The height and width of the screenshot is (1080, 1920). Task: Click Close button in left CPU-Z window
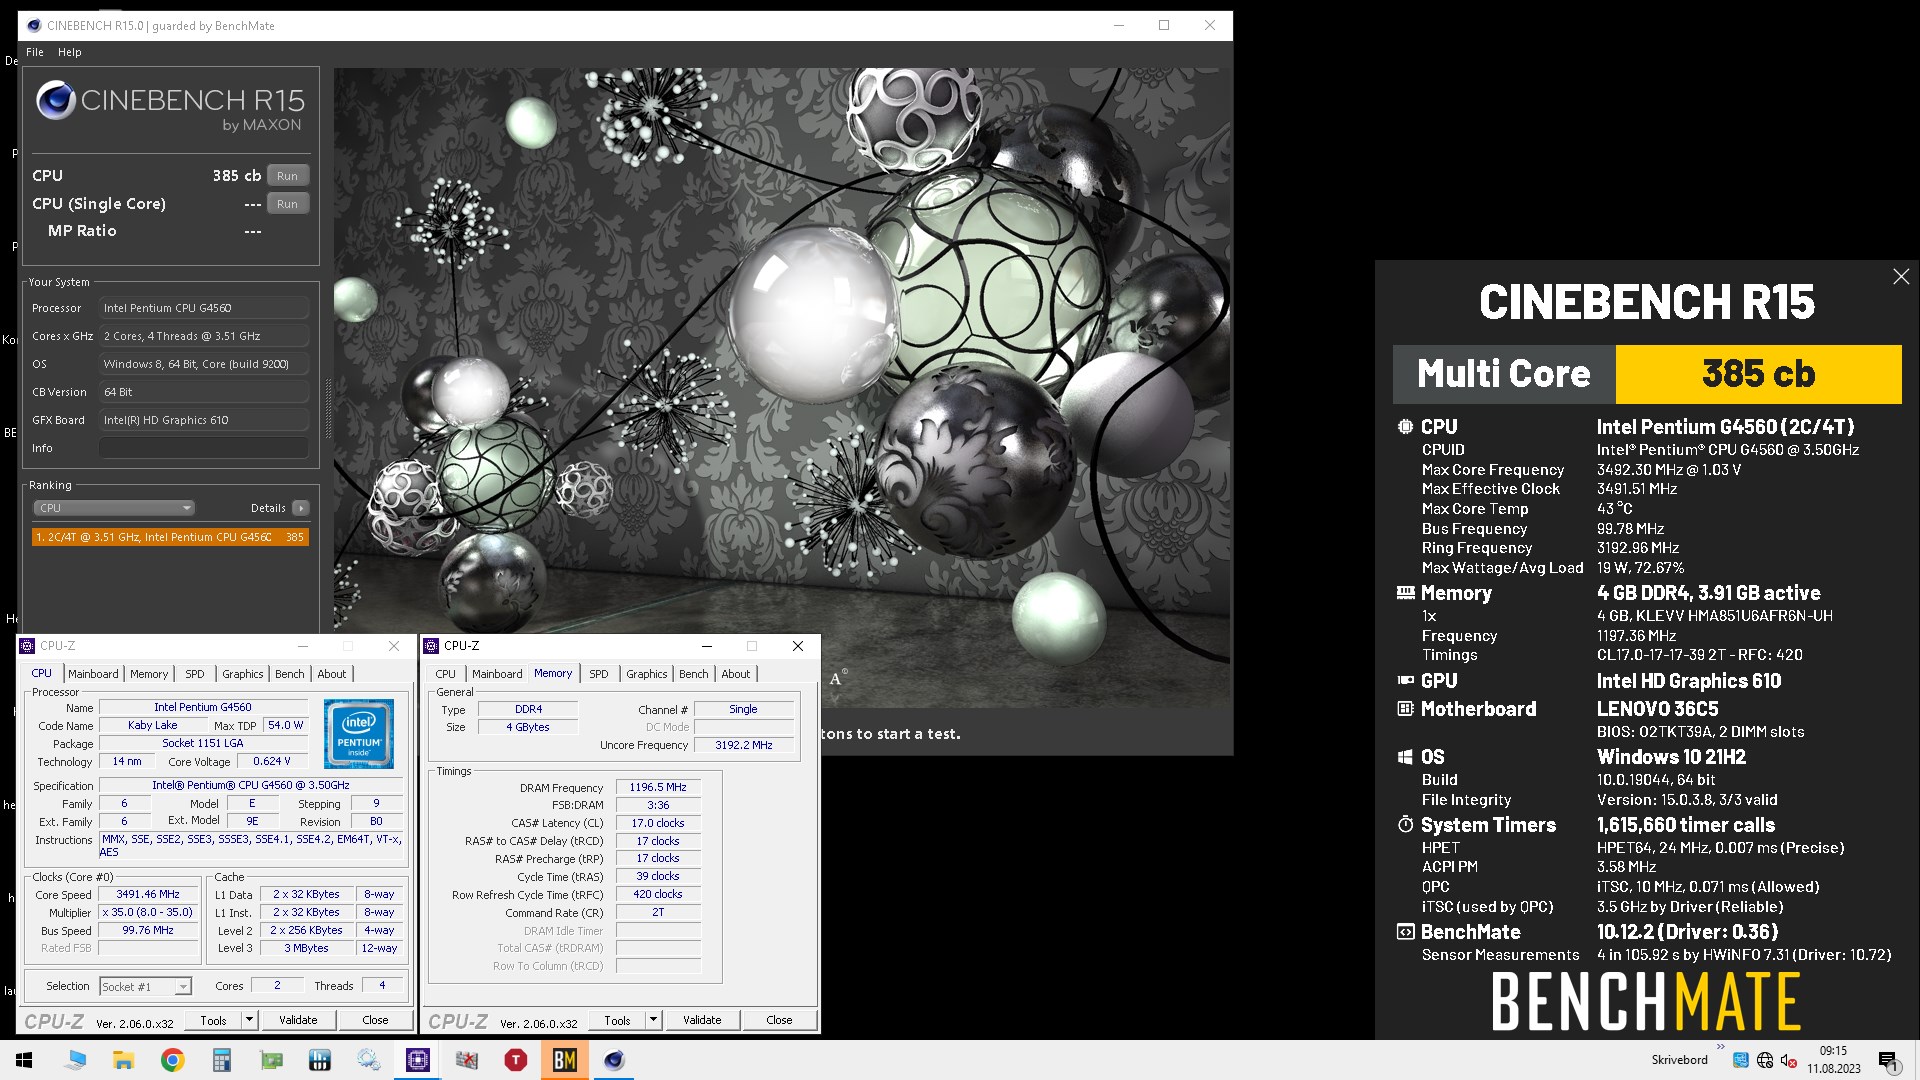tap(376, 1020)
